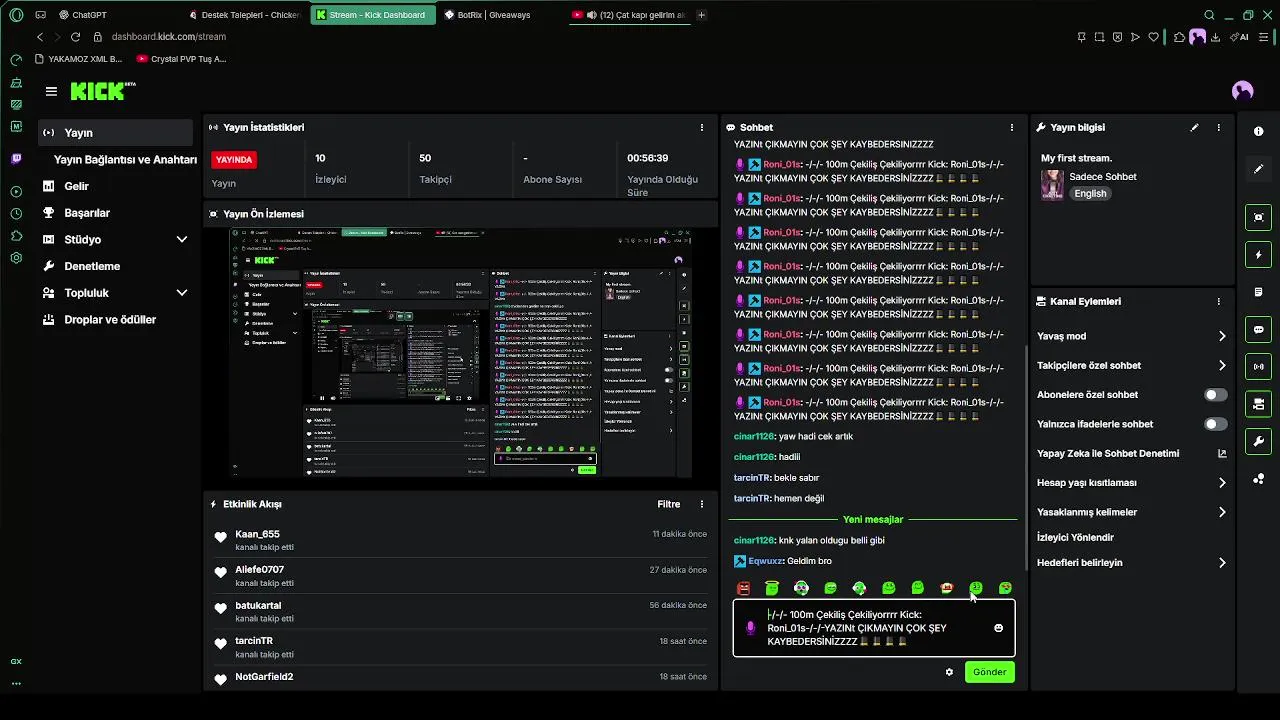Screen dimensions: 1280x720
Task: Toggle the lightning activity icon in the right sidebar
Action: (1258, 254)
